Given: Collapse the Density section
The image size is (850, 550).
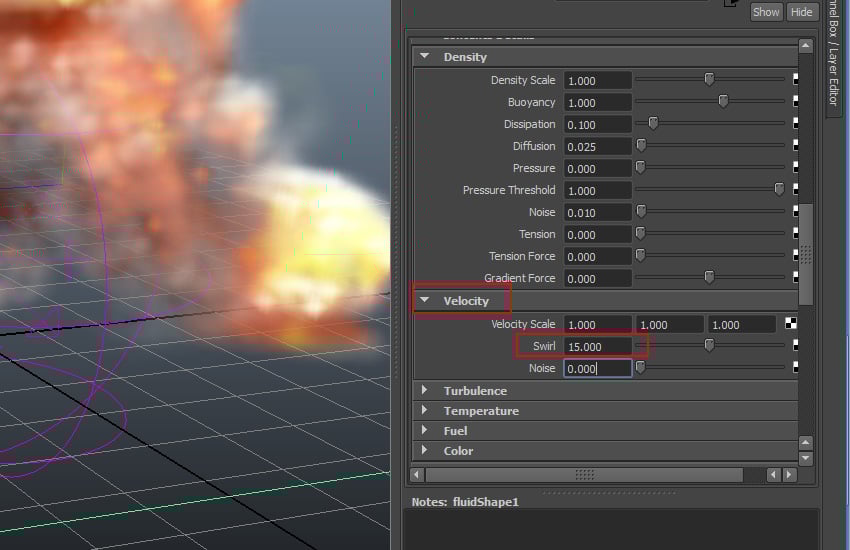Looking at the screenshot, I should [424, 57].
